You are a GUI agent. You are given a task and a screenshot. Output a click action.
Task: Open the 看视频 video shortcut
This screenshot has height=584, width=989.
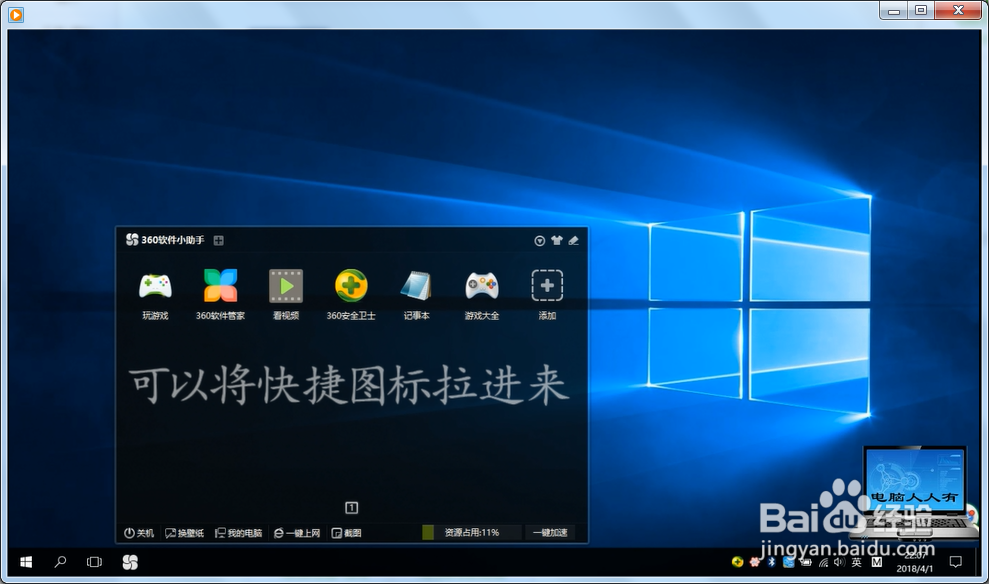coord(286,295)
